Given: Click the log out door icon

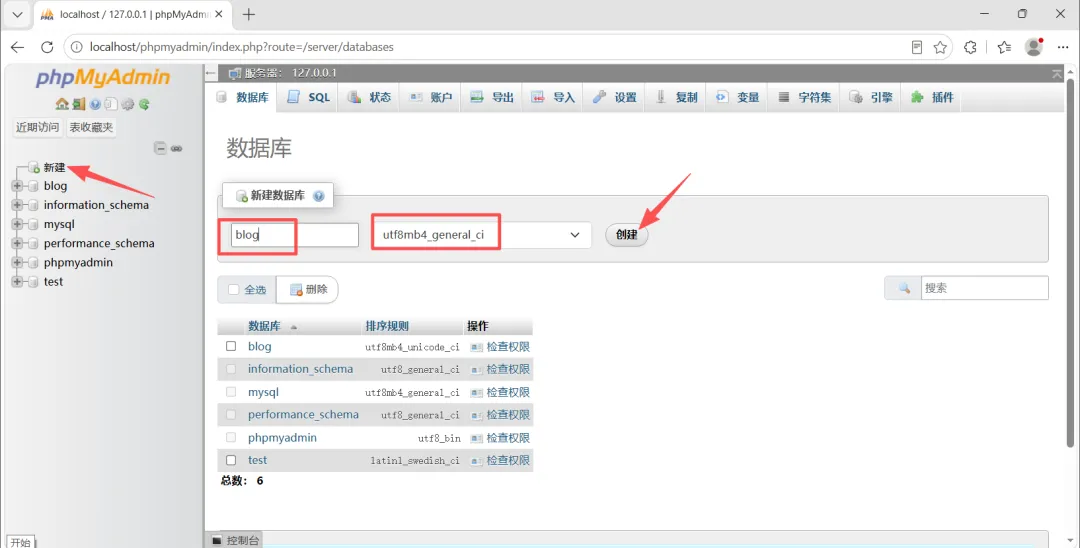Looking at the screenshot, I should 79,105.
